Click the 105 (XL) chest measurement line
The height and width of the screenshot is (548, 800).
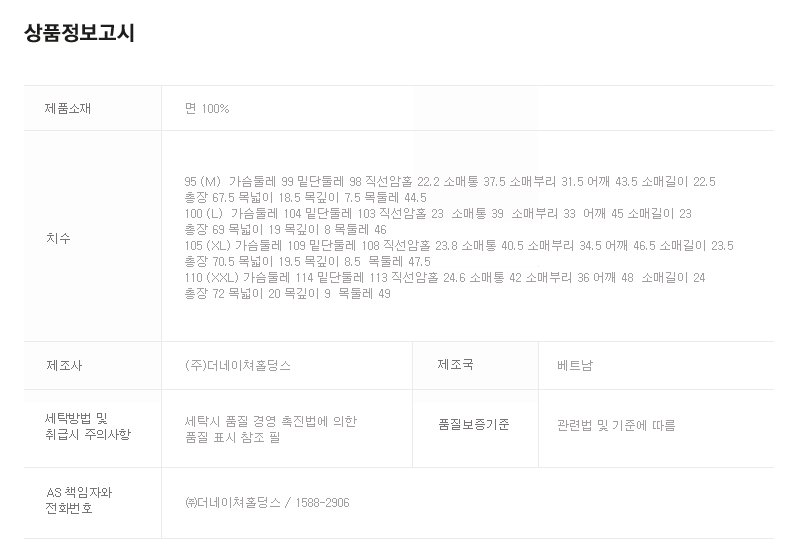coord(459,246)
